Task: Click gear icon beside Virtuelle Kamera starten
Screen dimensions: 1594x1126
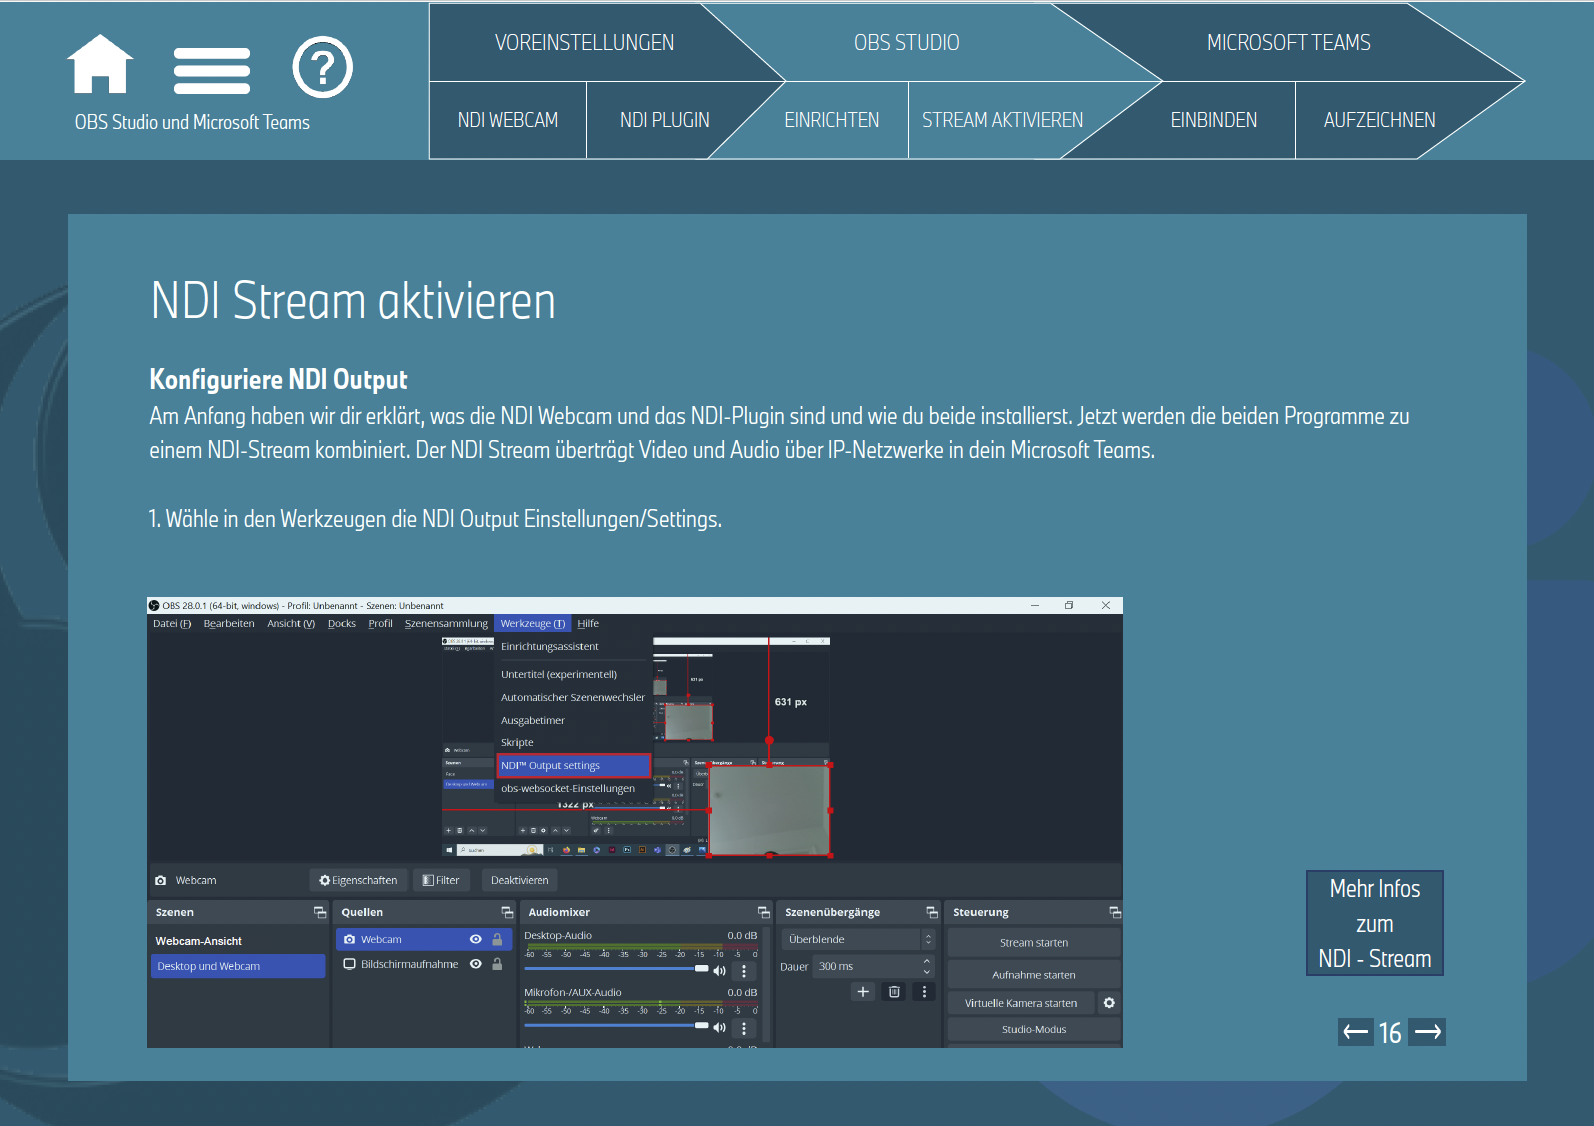Action: click(x=1109, y=1003)
